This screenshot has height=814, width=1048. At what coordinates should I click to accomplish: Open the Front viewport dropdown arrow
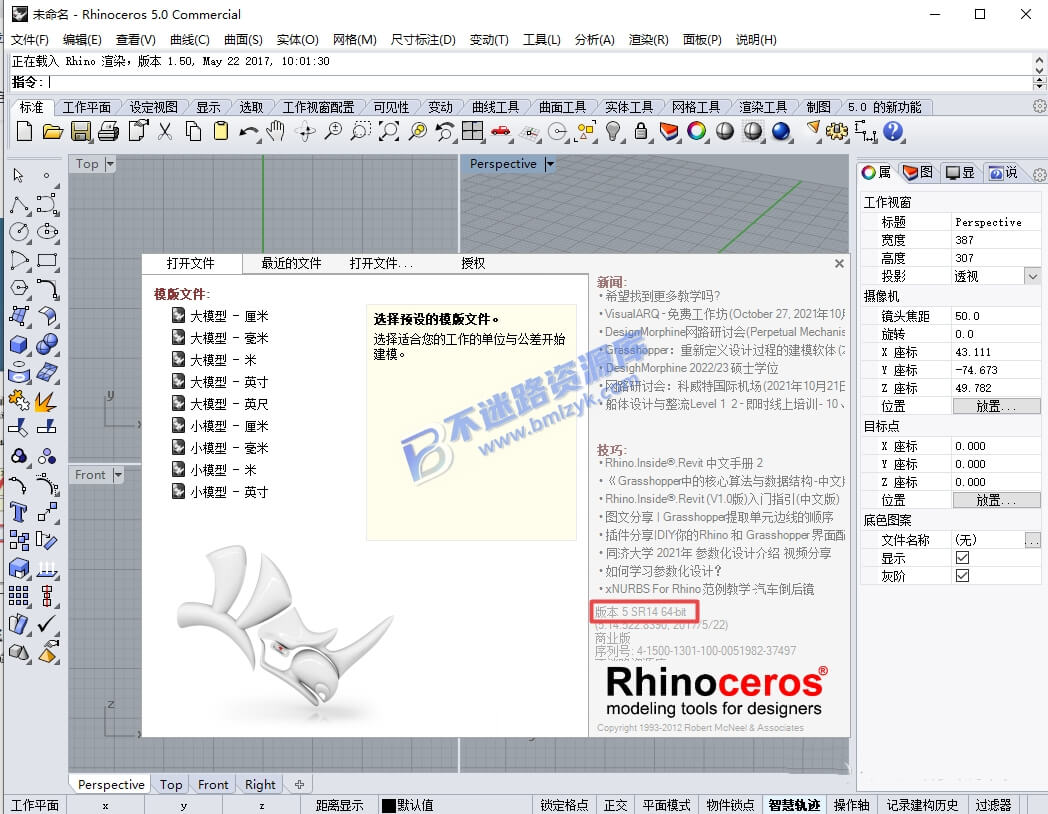[118, 474]
